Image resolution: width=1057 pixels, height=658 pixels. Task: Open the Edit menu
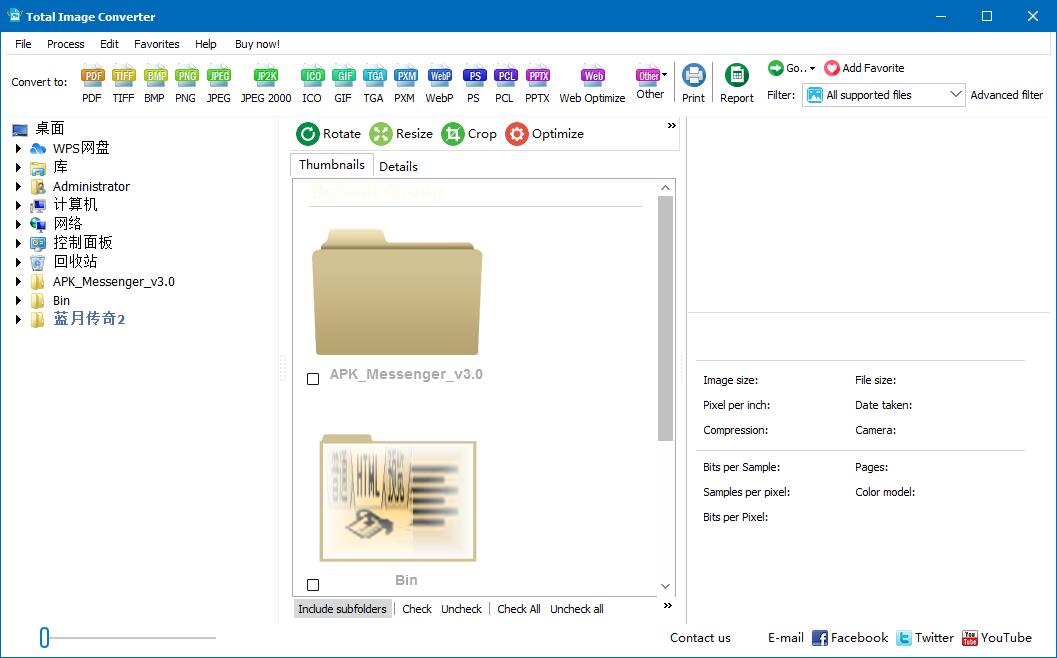[109, 44]
